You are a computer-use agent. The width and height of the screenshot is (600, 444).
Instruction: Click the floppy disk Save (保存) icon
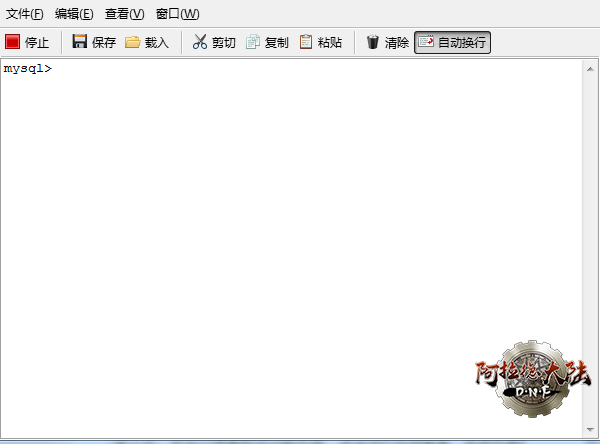pos(80,42)
